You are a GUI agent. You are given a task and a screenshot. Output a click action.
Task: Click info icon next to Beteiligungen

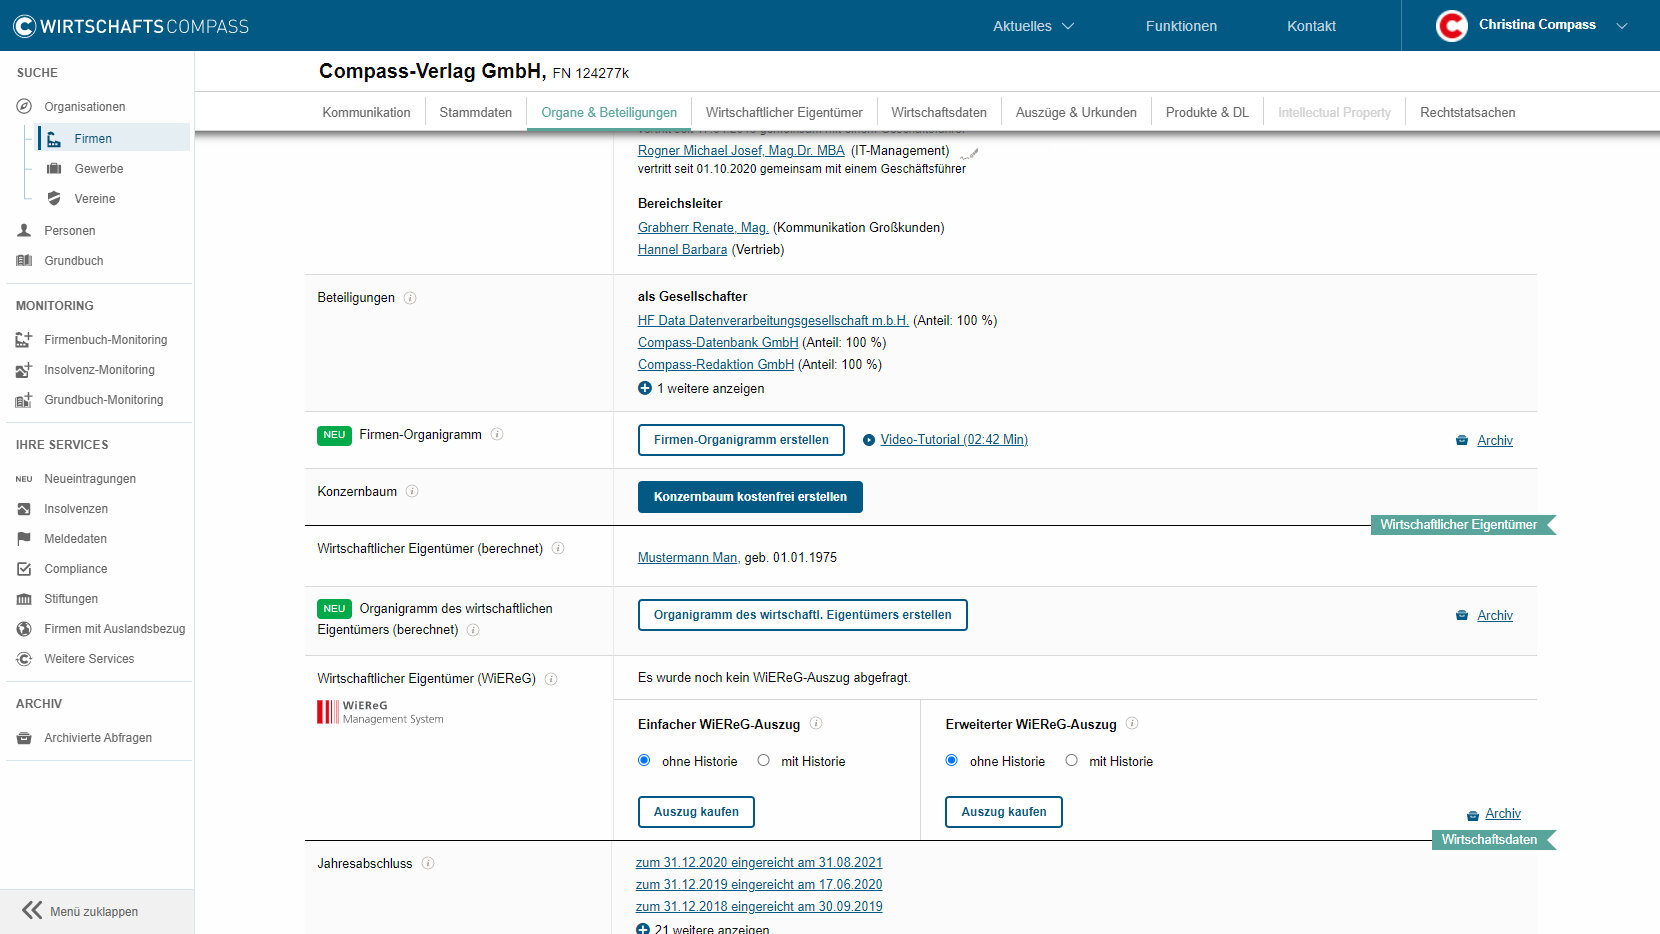coord(410,298)
